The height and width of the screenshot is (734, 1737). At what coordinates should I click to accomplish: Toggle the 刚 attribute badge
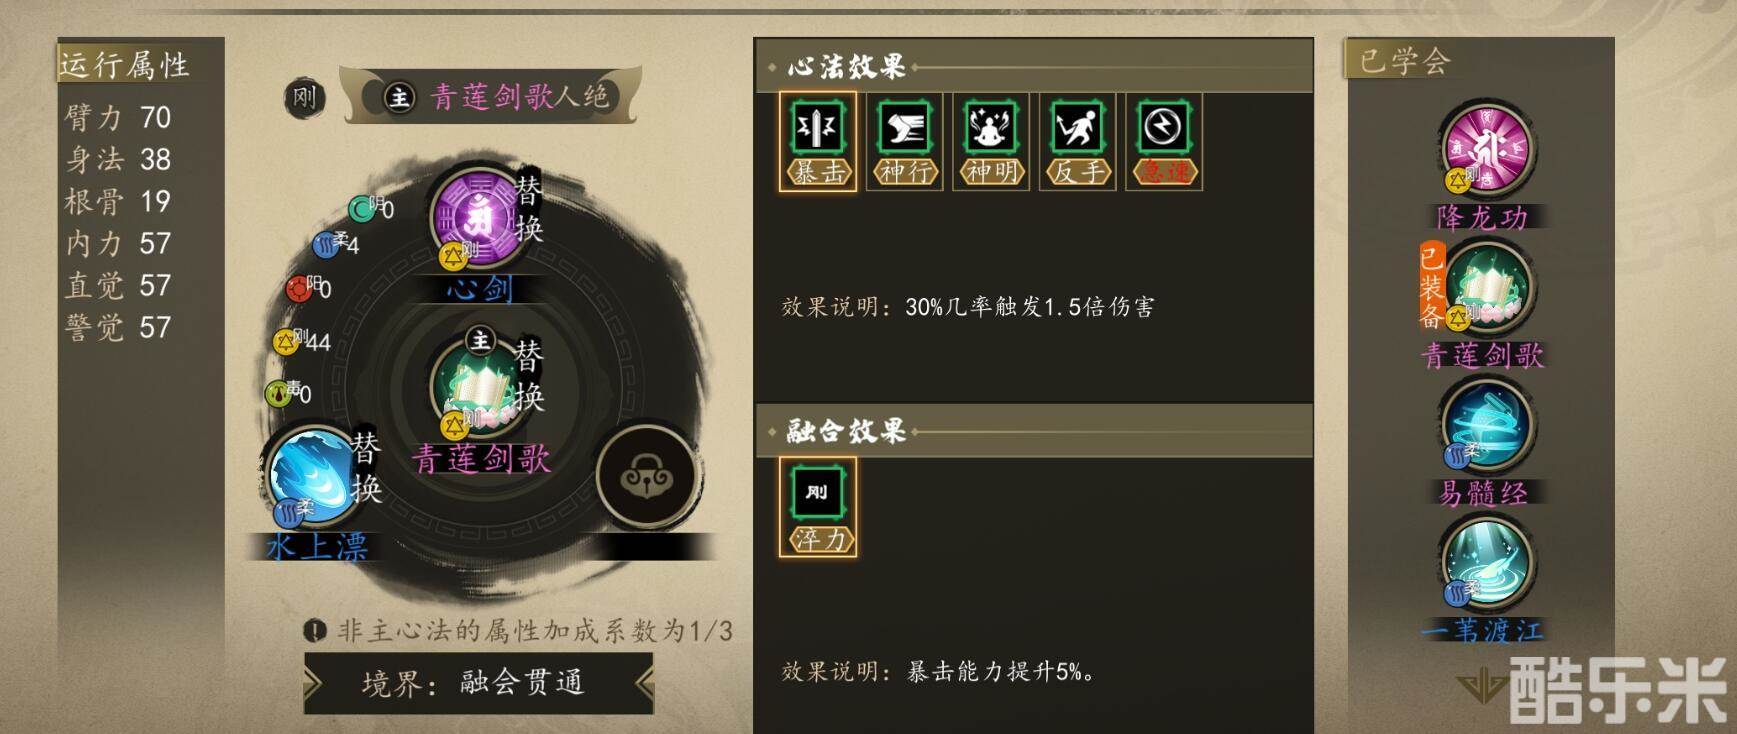click(x=305, y=97)
